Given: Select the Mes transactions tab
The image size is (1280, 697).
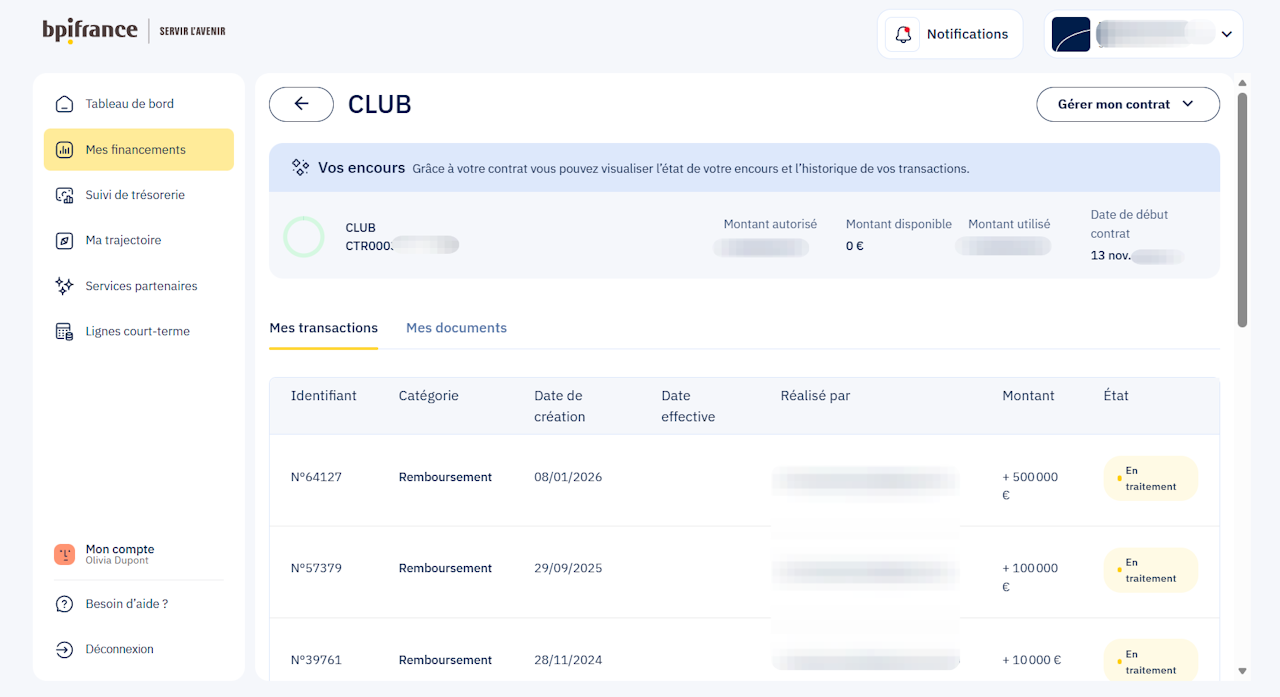Looking at the screenshot, I should pyautogui.click(x=324, y=328).
